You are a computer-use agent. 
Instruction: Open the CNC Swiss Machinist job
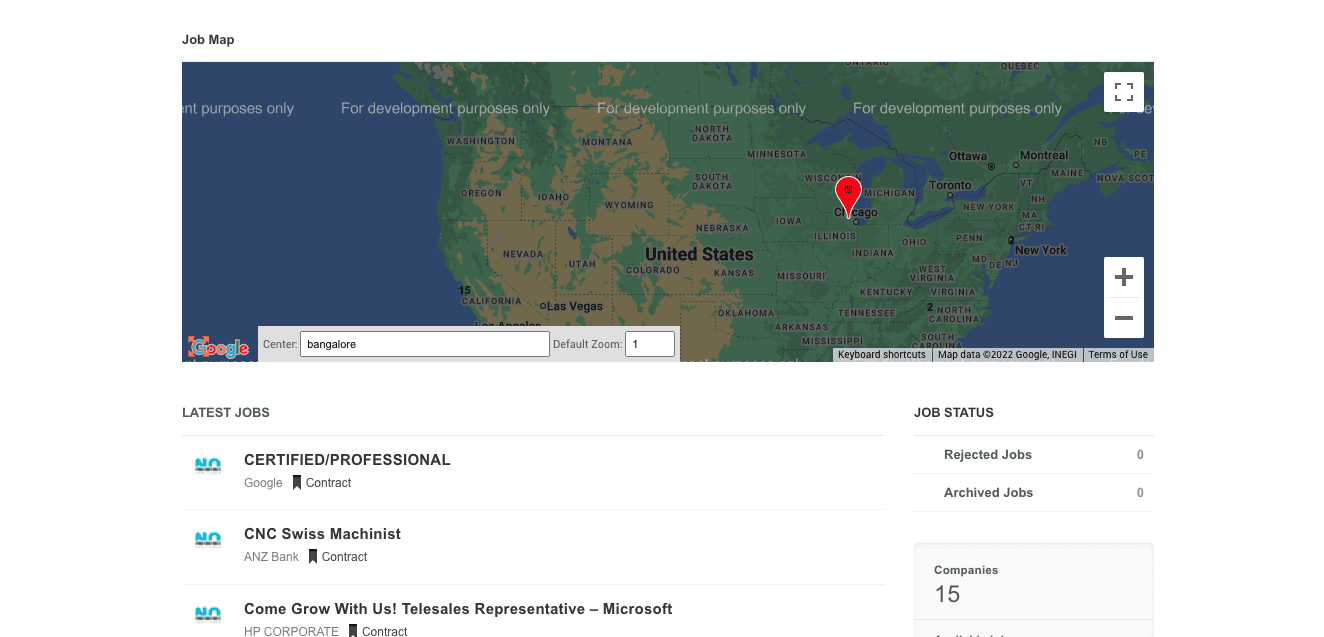point(322,534)
